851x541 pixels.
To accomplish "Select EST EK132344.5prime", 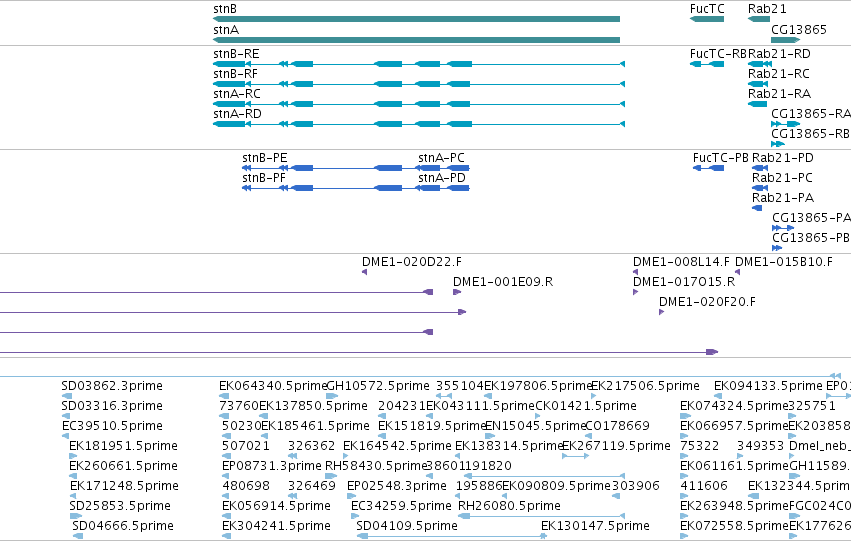I will coord(799,487).
